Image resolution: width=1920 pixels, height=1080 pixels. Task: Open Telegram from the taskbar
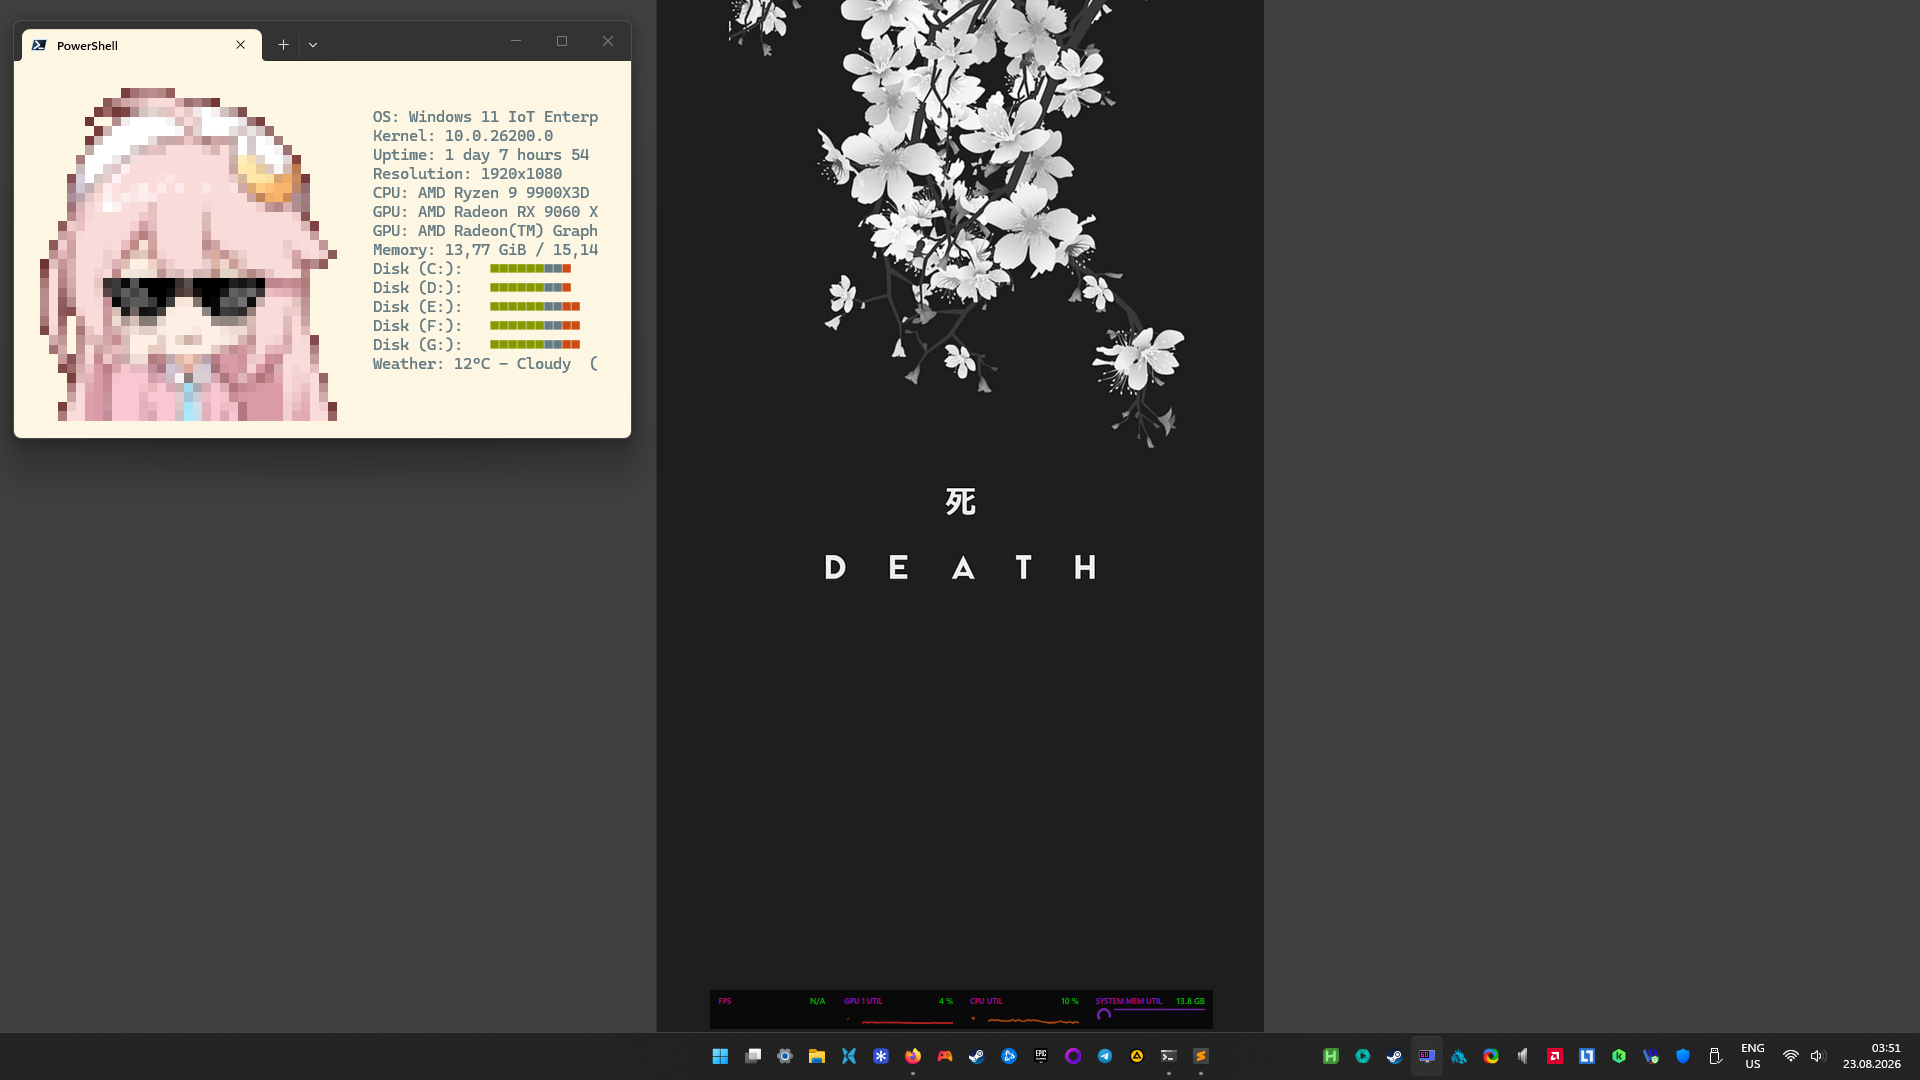pos(1105,1056)
